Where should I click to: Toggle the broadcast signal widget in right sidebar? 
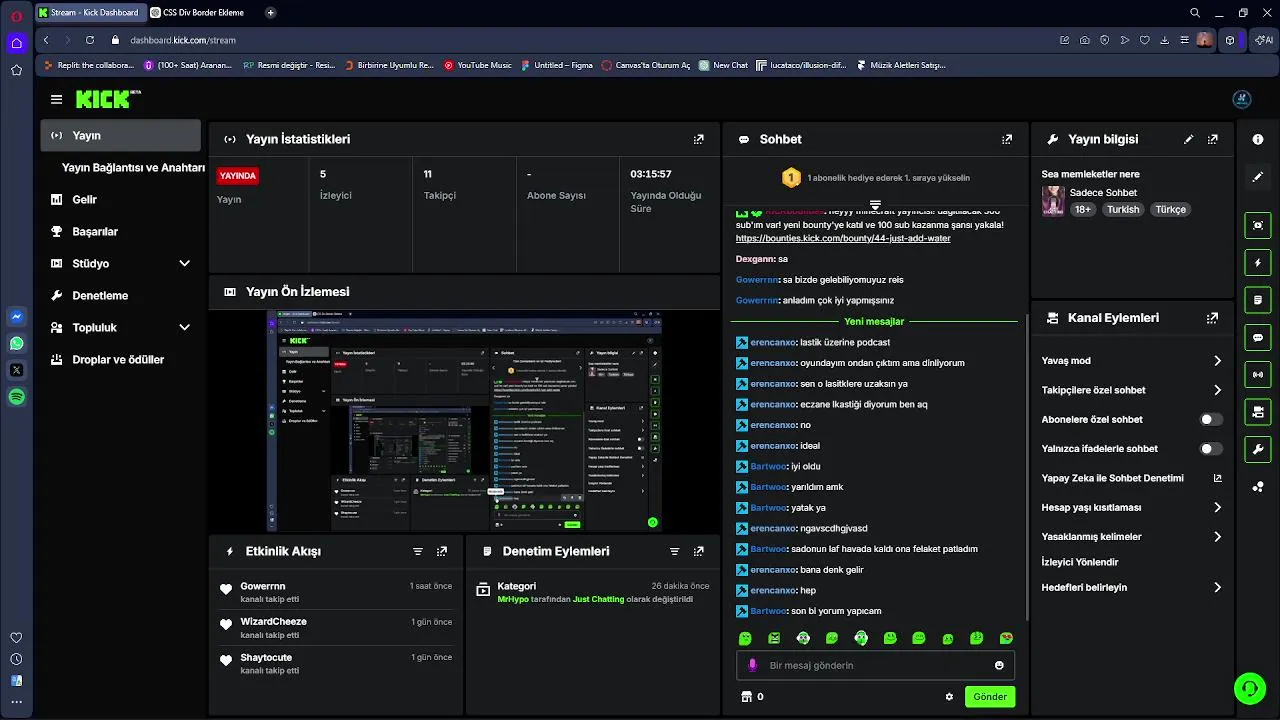1258,375
